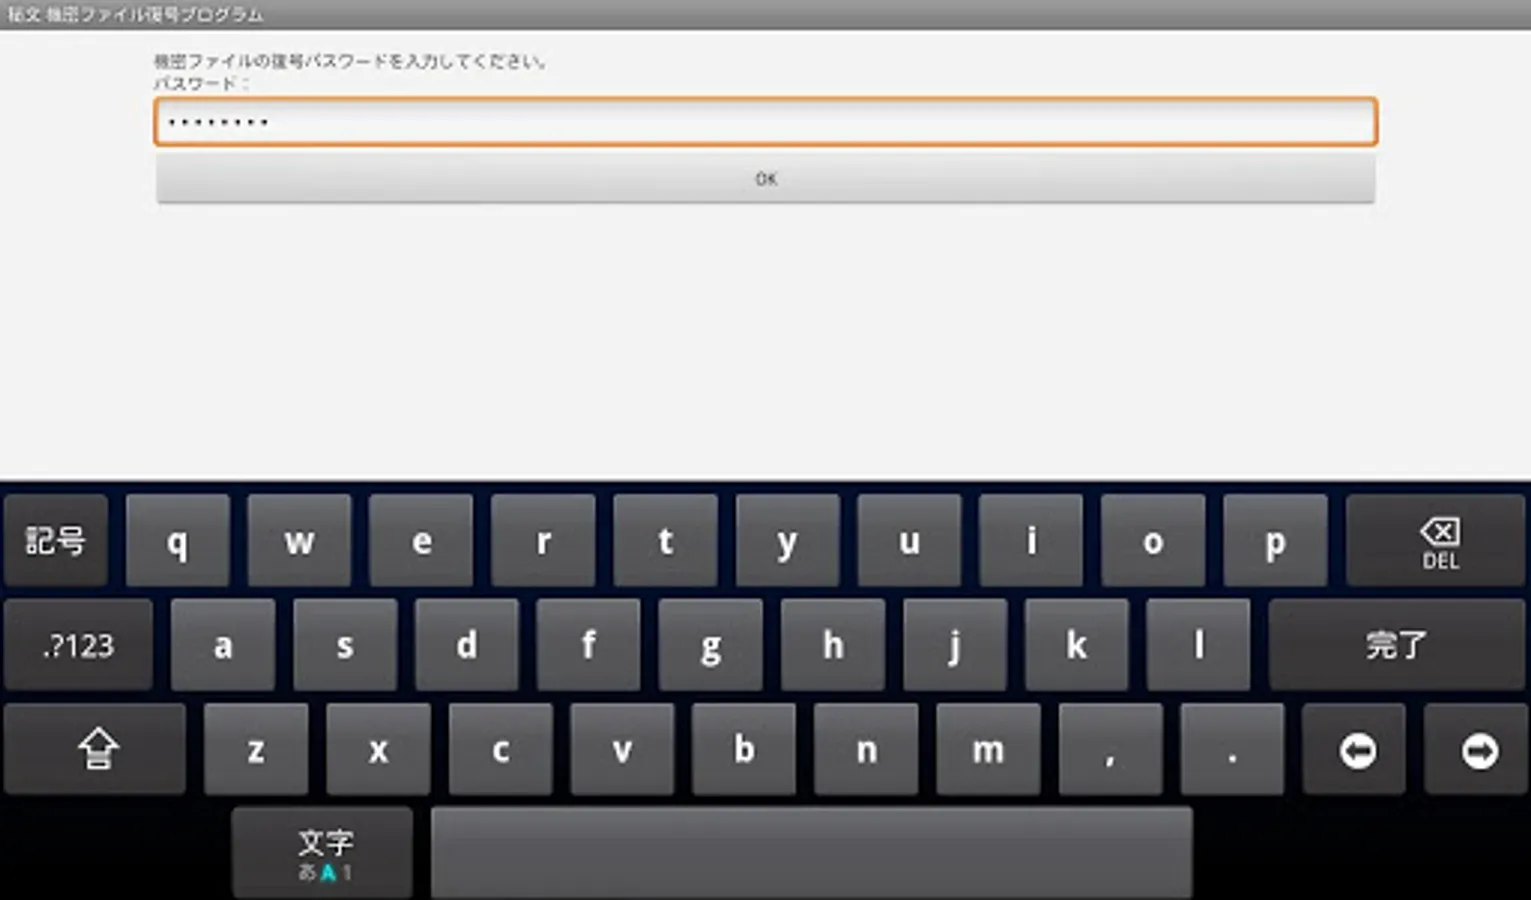Tap the r key

pos(543,541)
